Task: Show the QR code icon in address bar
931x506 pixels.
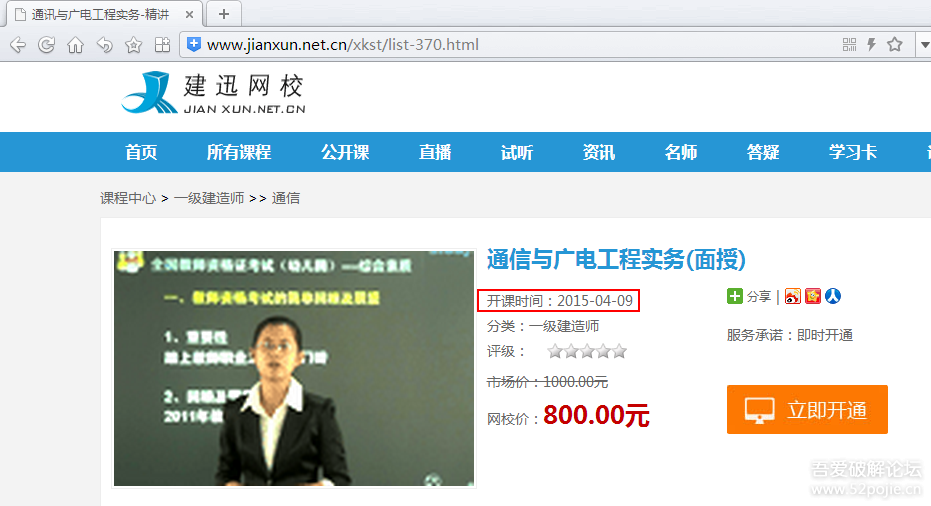Action: click(x=849, y=45)
